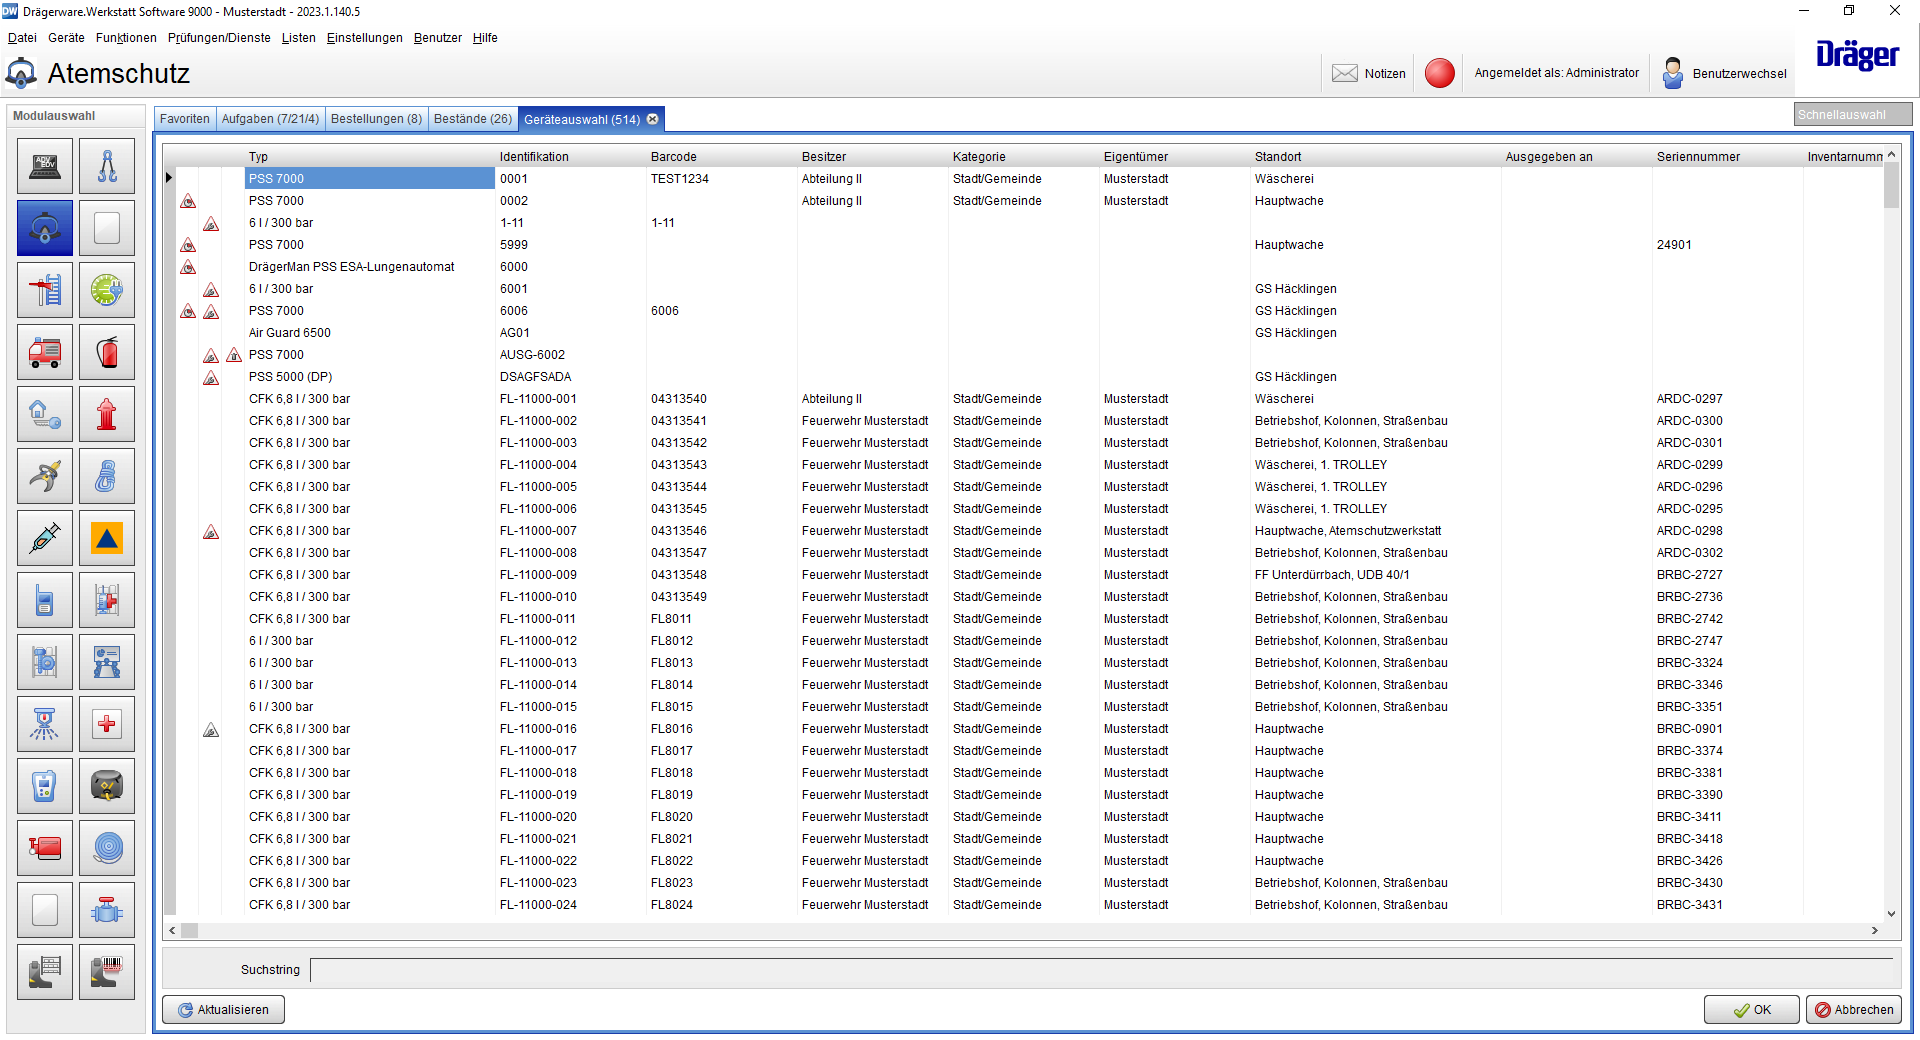Open the coiled fire hose module

(107, 848)
